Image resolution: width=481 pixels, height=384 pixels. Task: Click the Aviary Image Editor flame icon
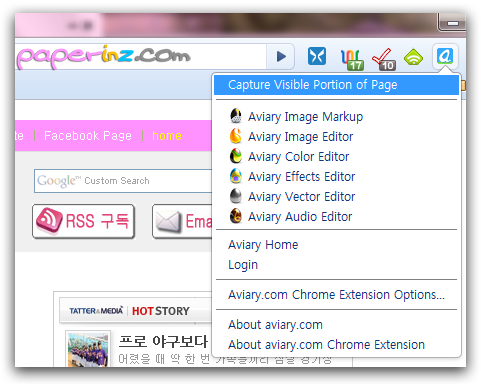(x=236, y=136)
